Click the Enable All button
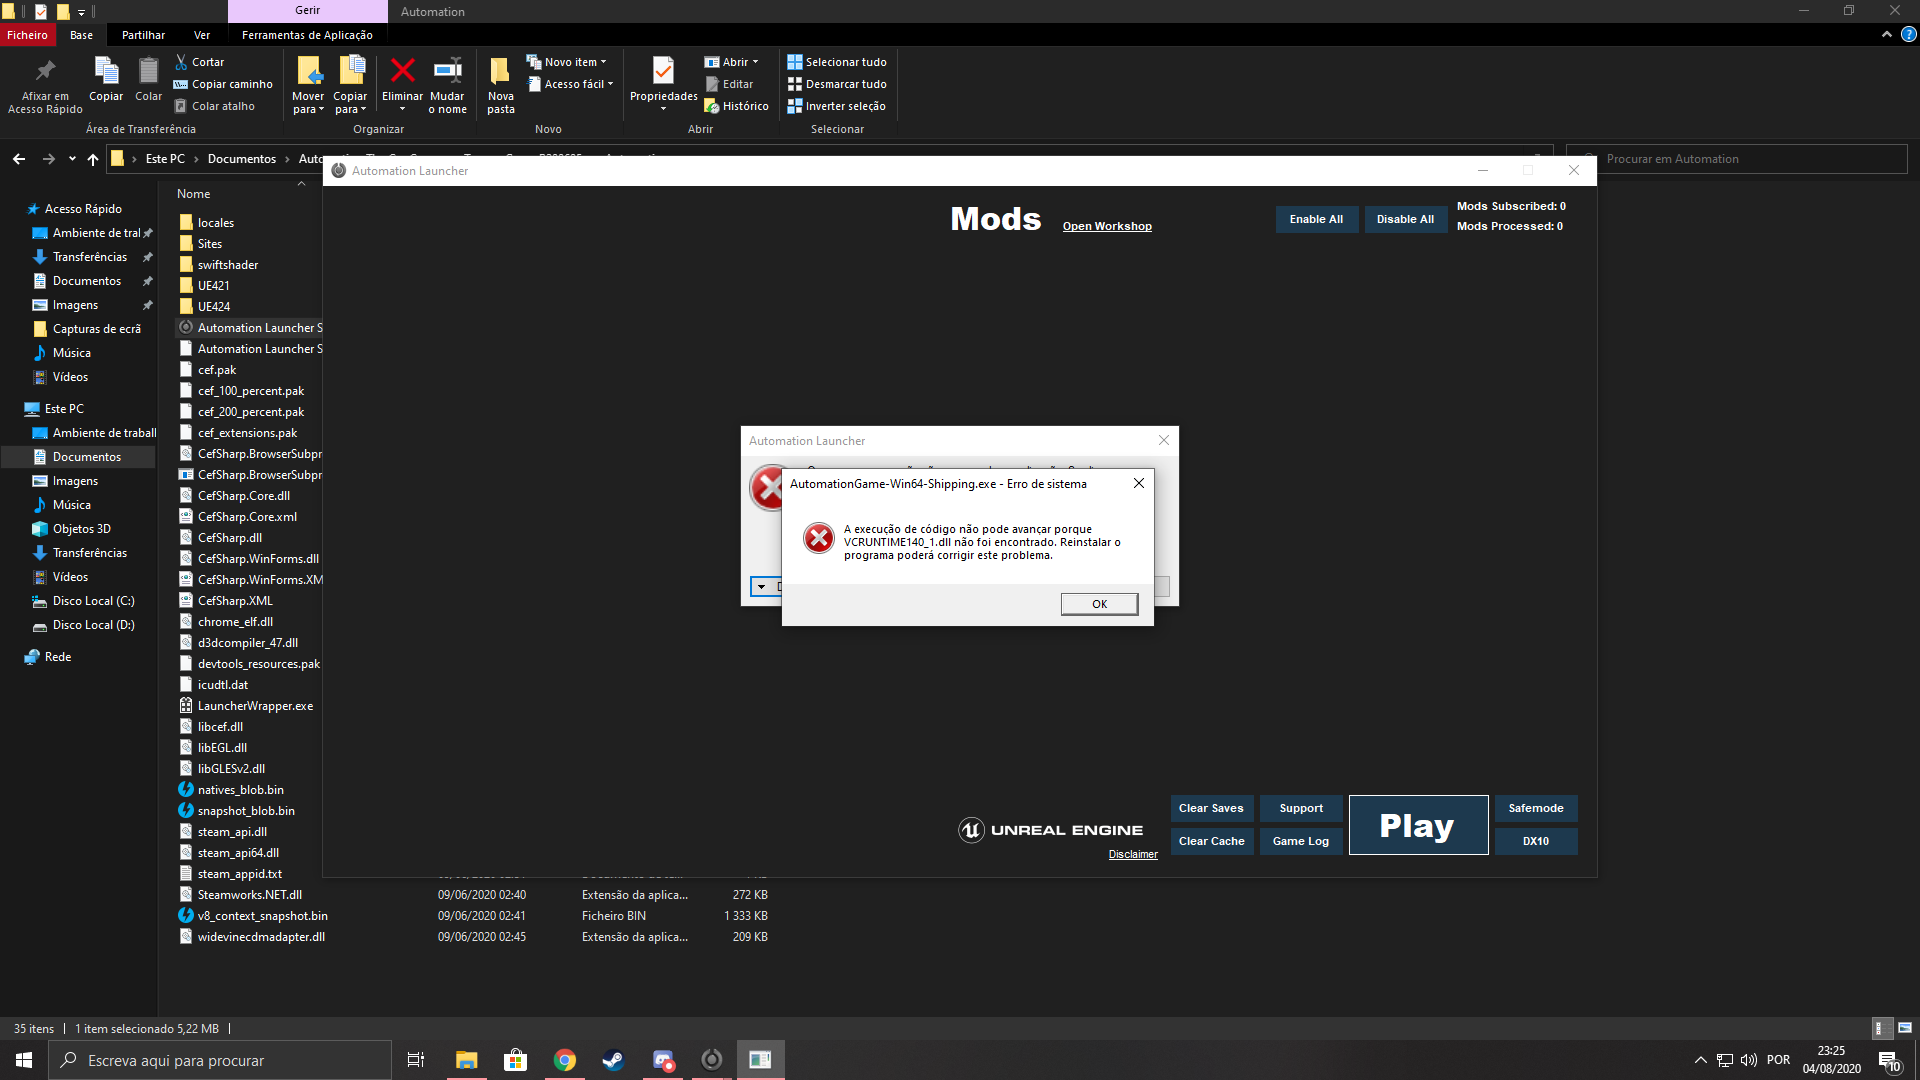 tap(1316, 219)
